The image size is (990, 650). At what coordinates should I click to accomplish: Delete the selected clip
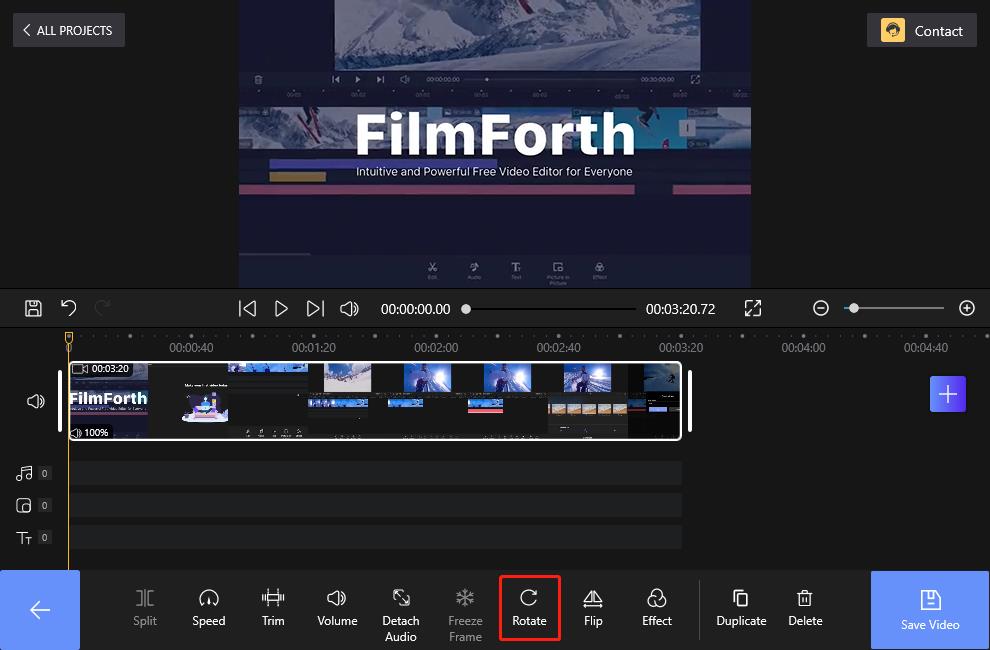[x=805, y=608]
